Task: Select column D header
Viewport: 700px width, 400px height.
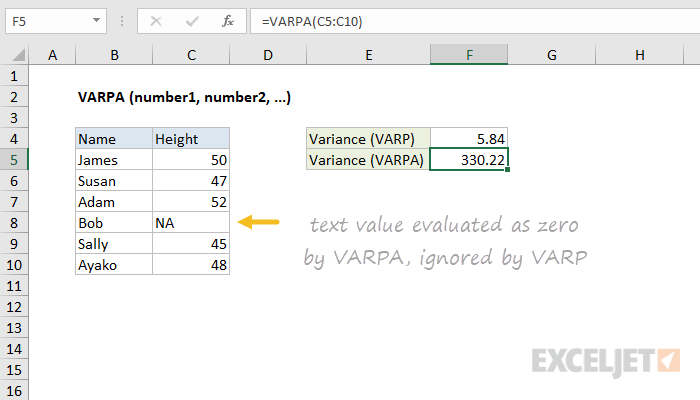Action: (268, 55)
